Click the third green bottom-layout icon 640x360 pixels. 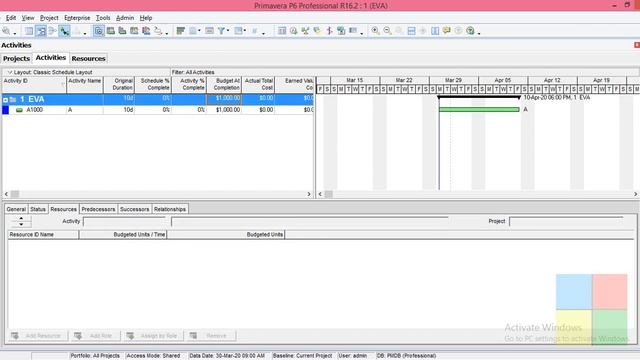coord(122,31)
